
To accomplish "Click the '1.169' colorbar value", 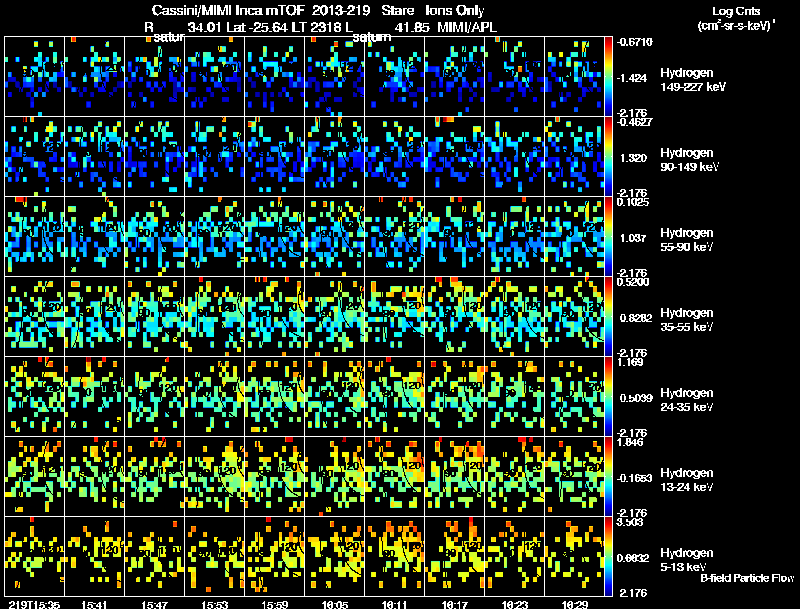I will 630,362.
